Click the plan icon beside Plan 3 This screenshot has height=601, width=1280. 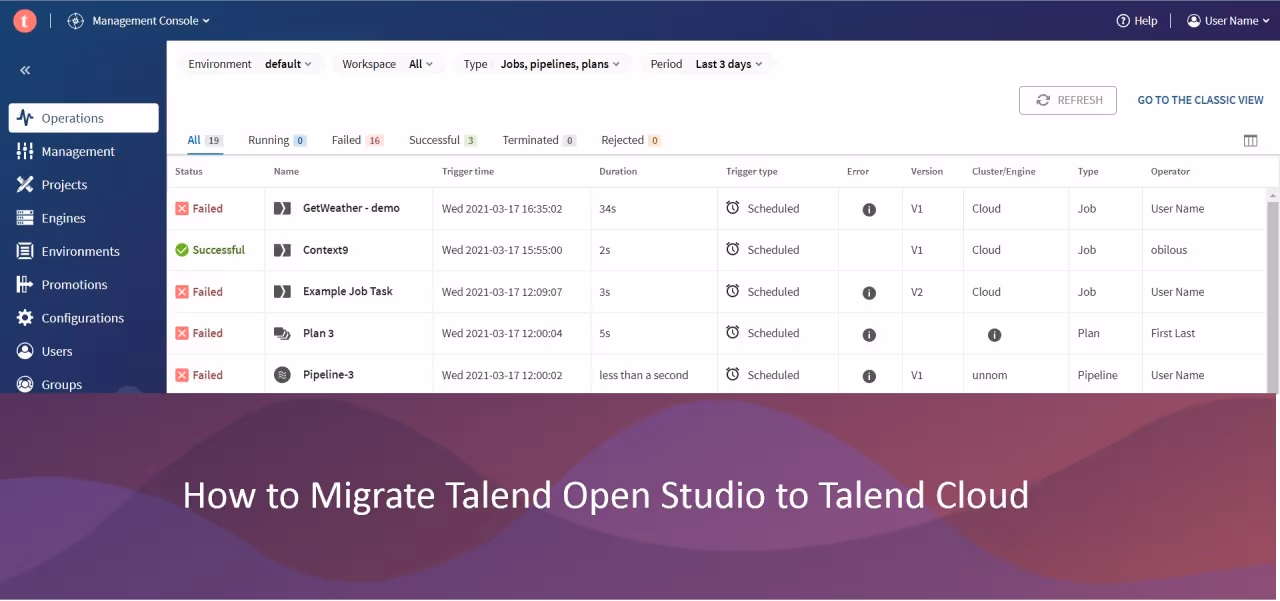[282, 333]
